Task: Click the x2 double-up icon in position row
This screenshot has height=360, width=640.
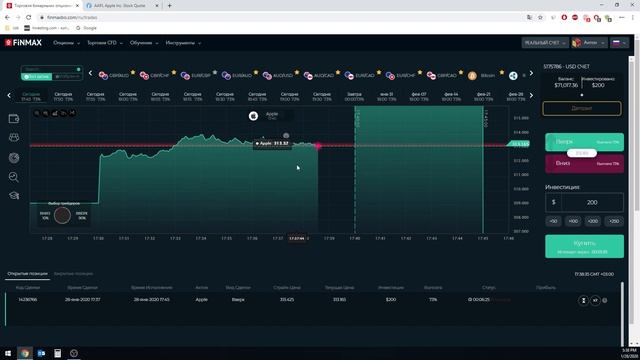Action: pyautogui.click(x=595, y=300)
